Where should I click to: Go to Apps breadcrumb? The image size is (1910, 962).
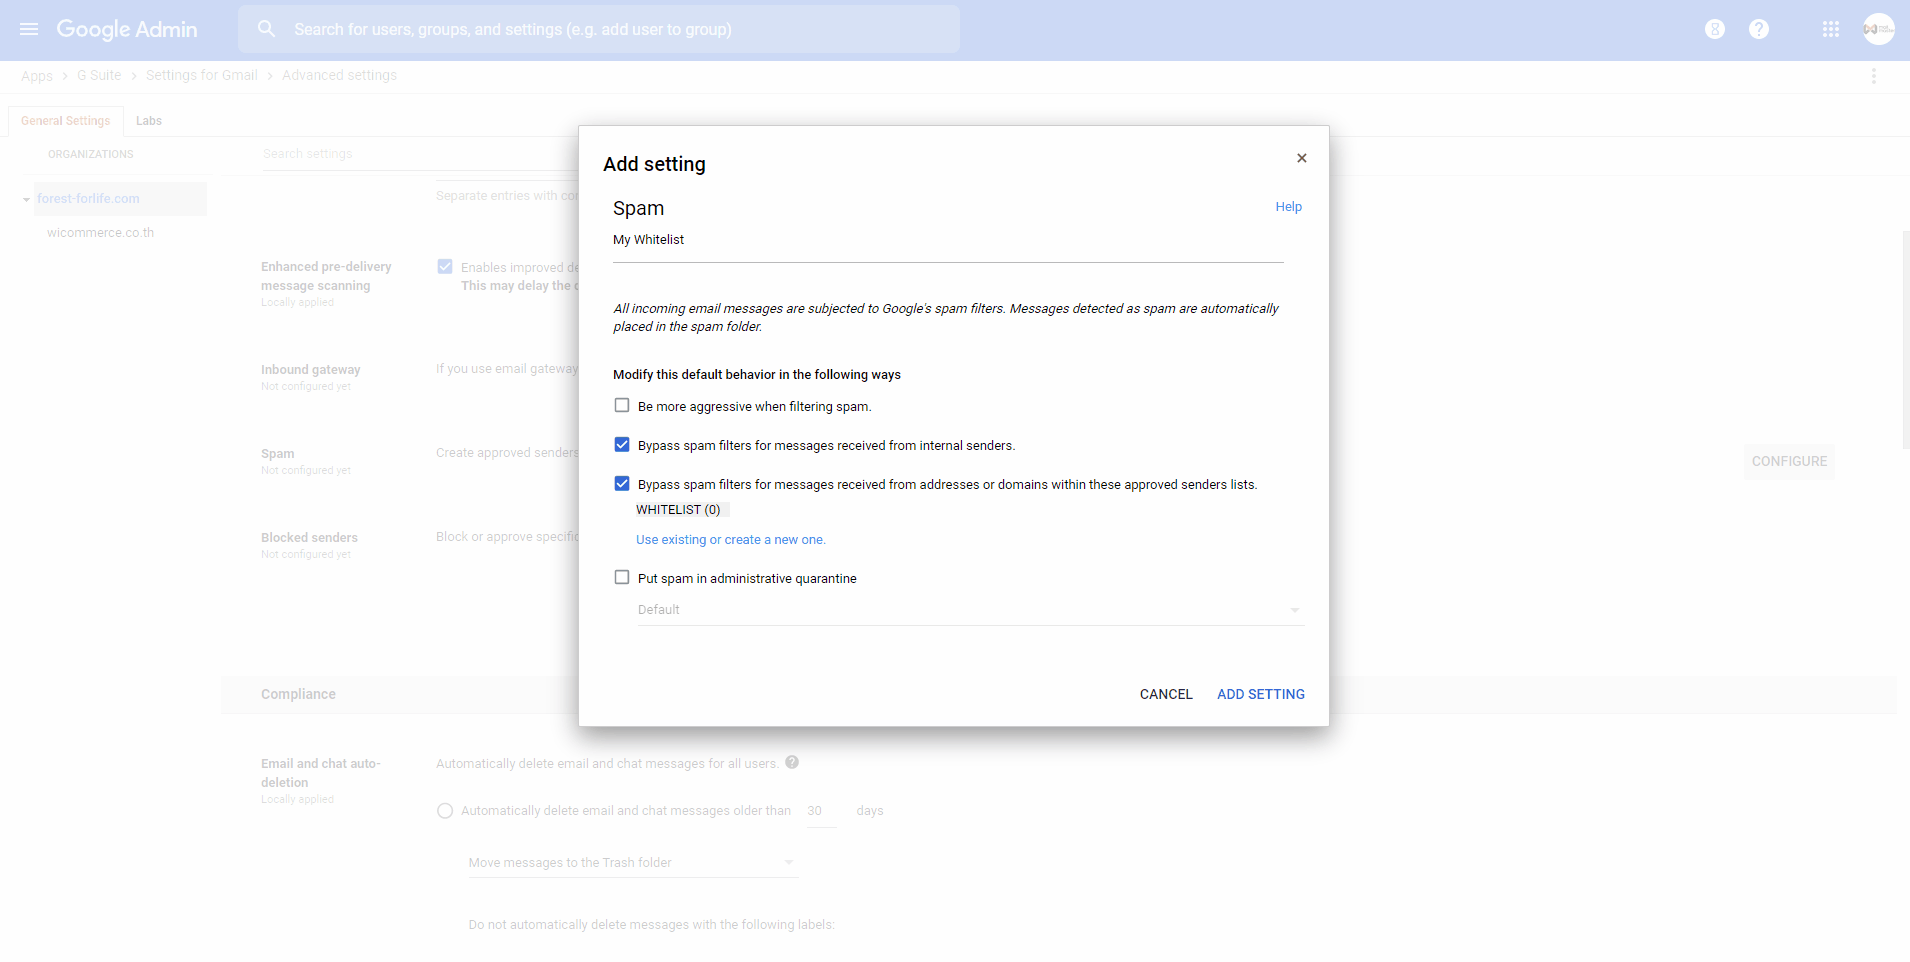(x=37, y=76)
